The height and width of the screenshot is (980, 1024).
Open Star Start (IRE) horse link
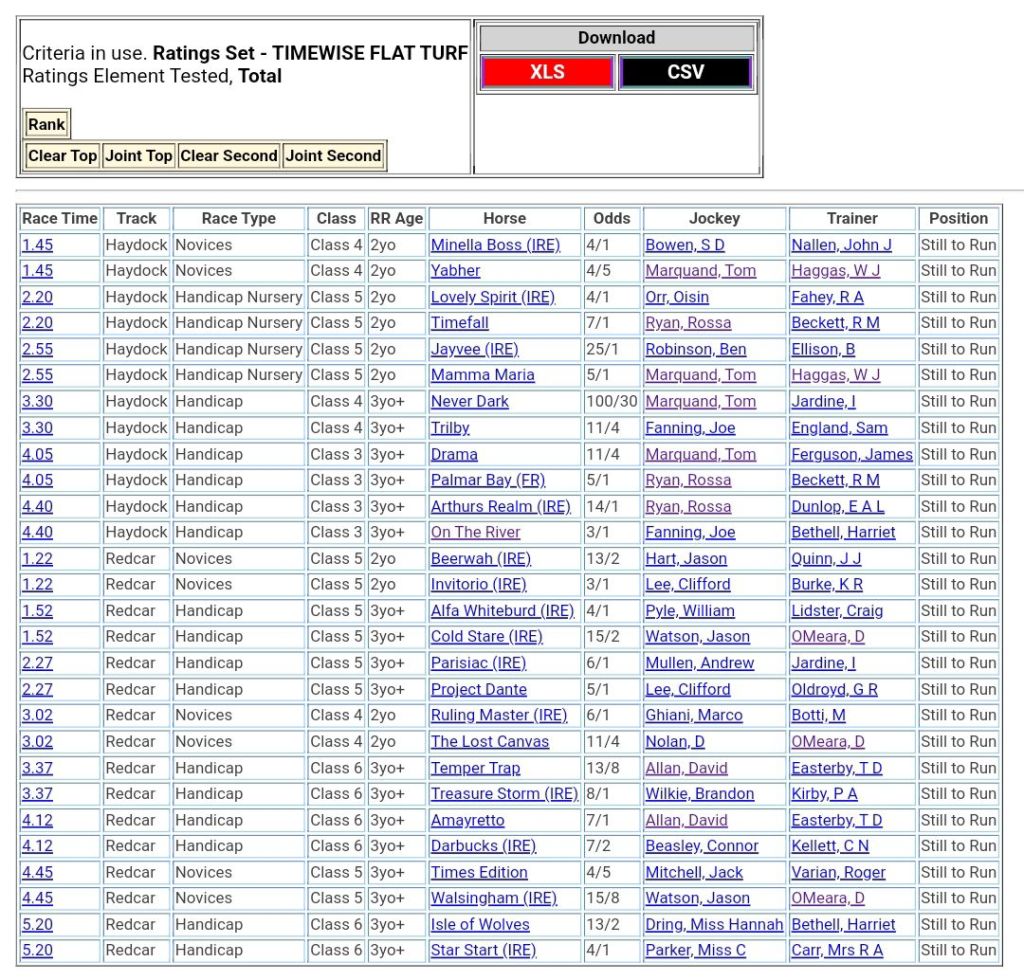tap(483, 950)
